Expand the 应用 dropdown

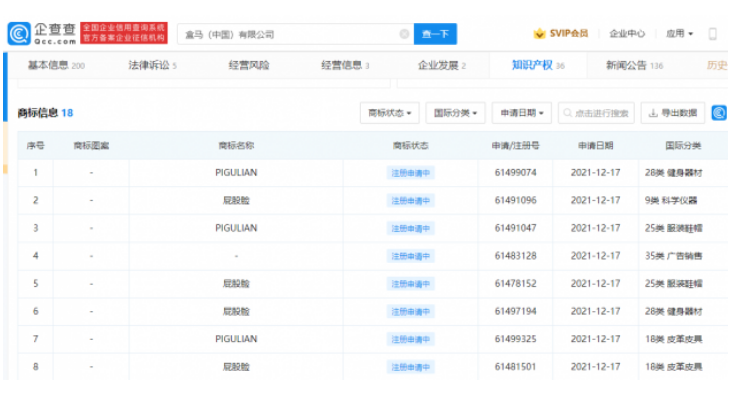point(679,34)
